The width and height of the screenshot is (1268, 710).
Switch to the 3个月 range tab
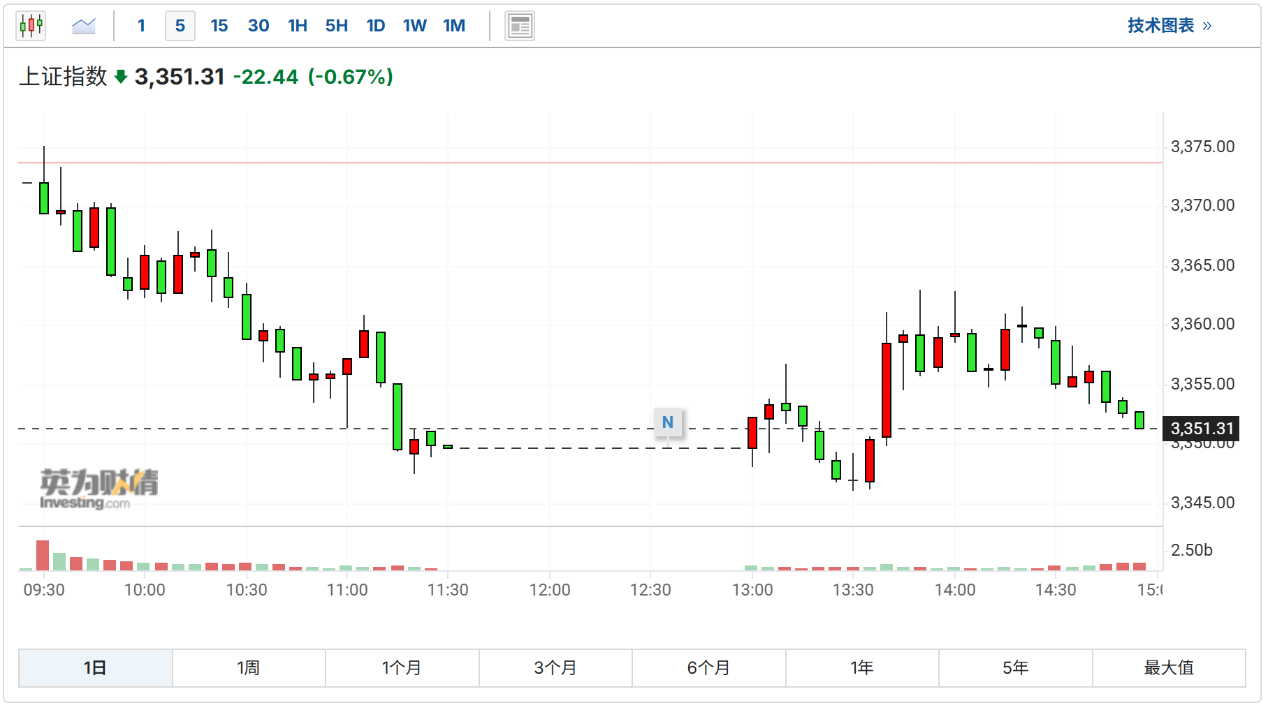click(x=555, y=668)
